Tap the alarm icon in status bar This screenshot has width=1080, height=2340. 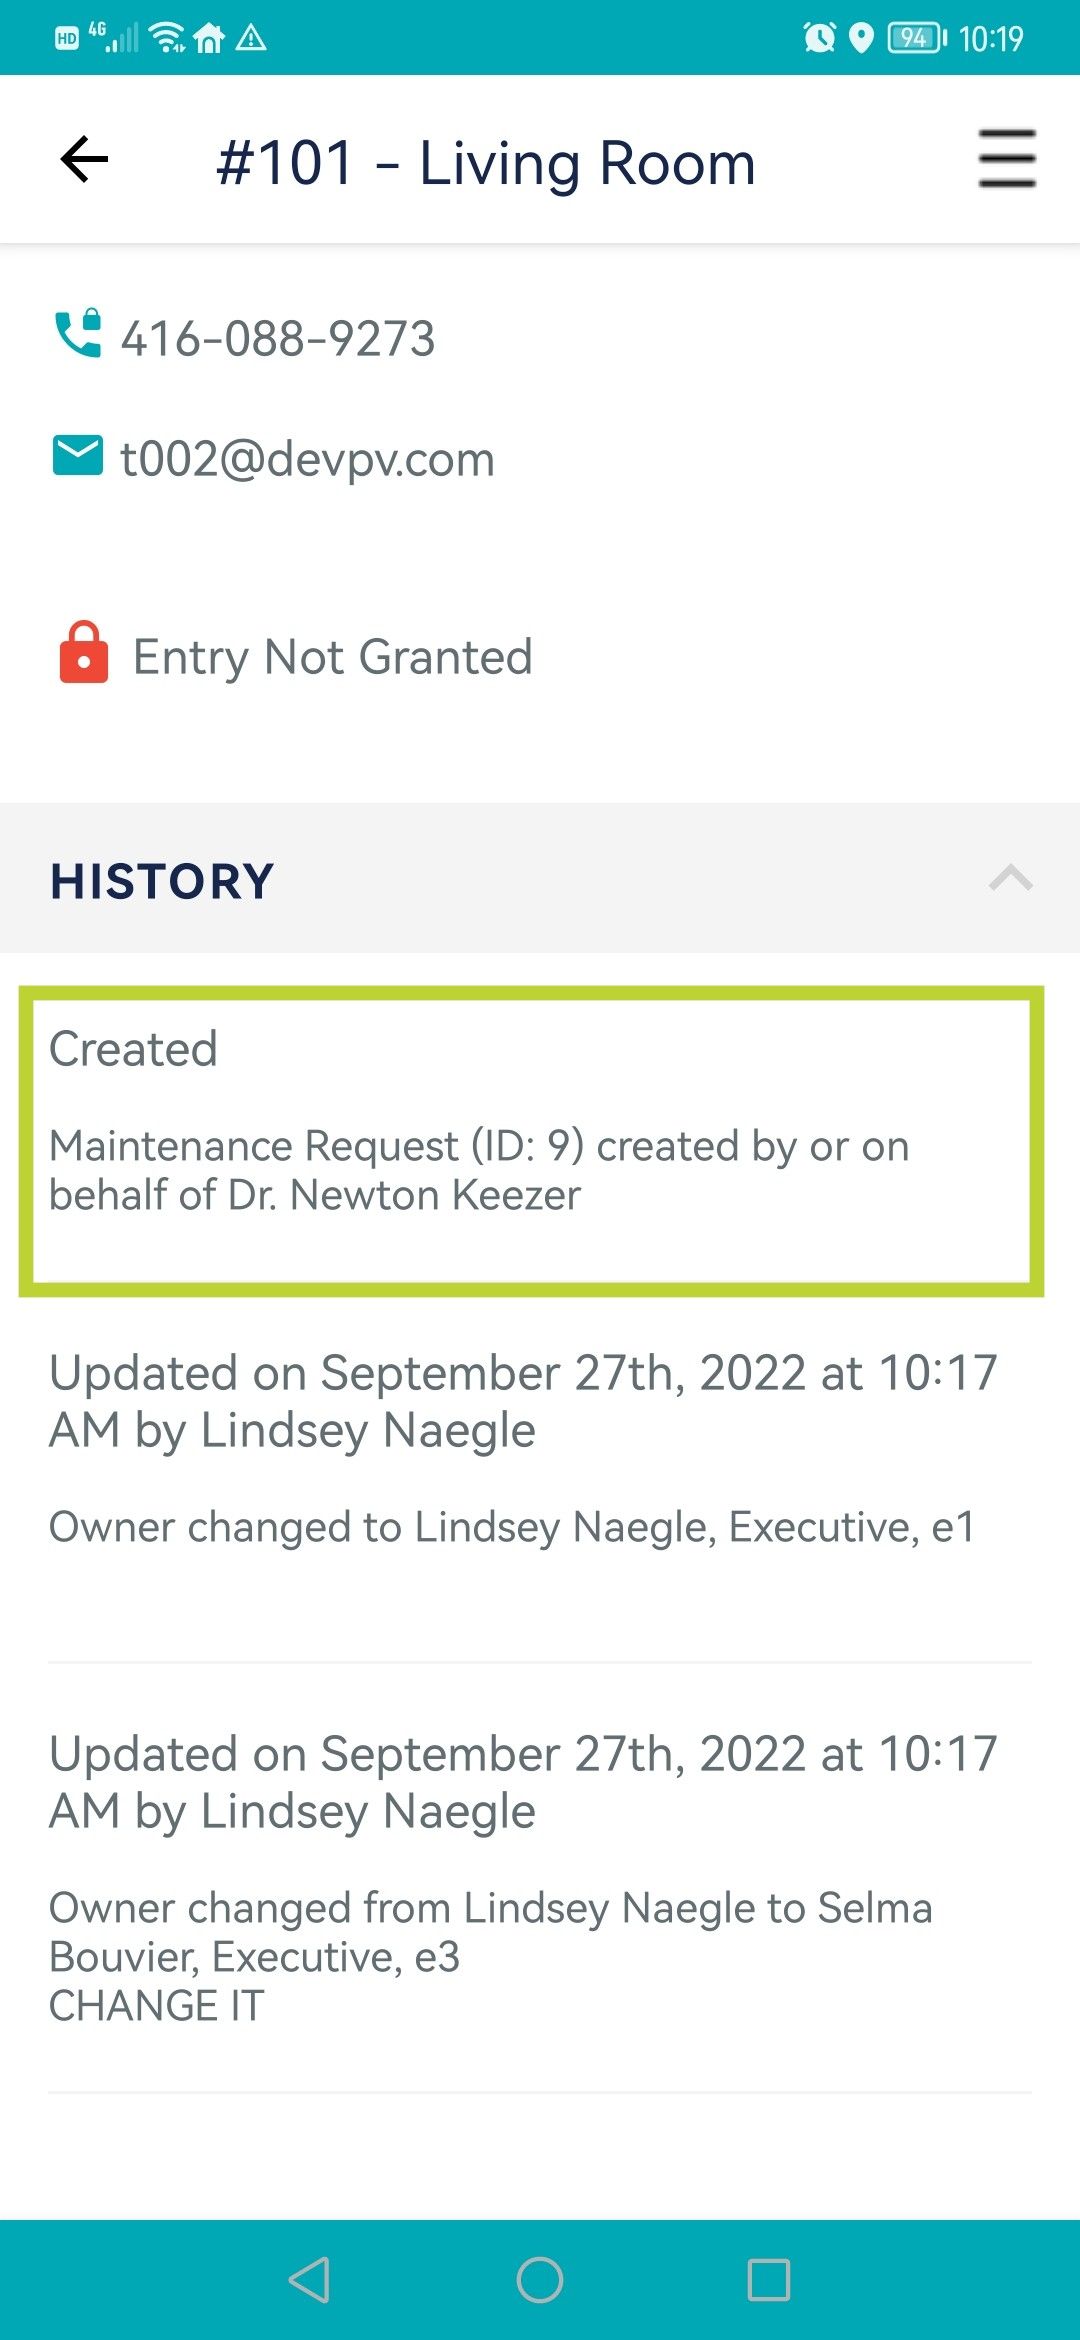tap(819, 38)
